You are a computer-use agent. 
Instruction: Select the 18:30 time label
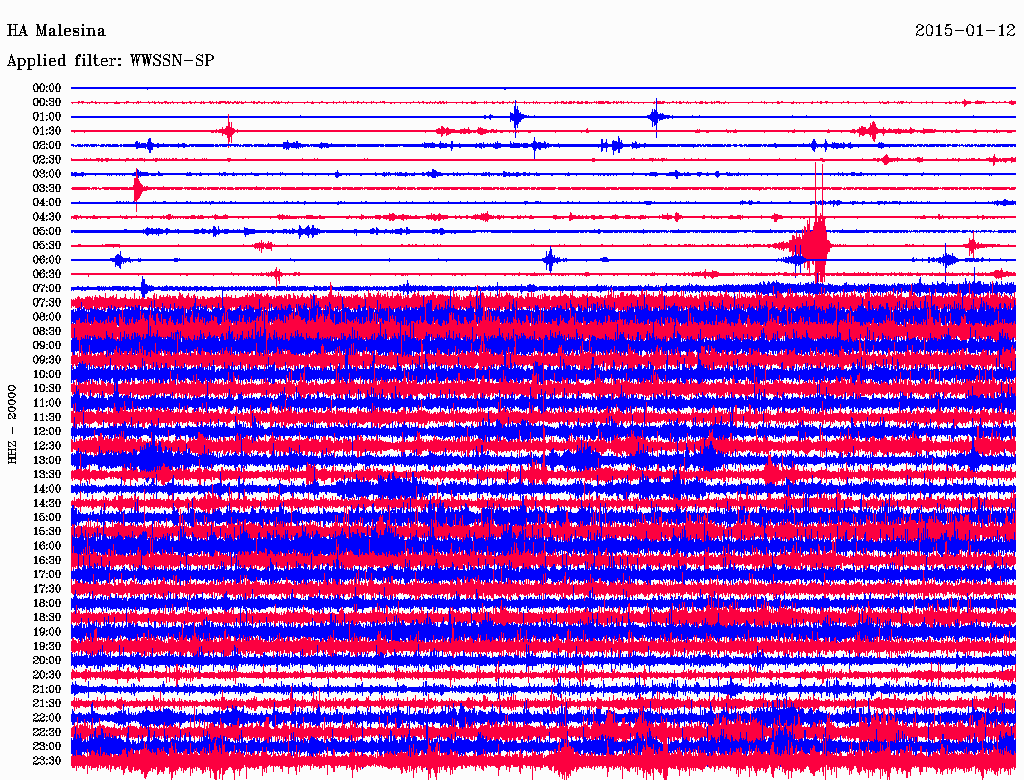47,617
